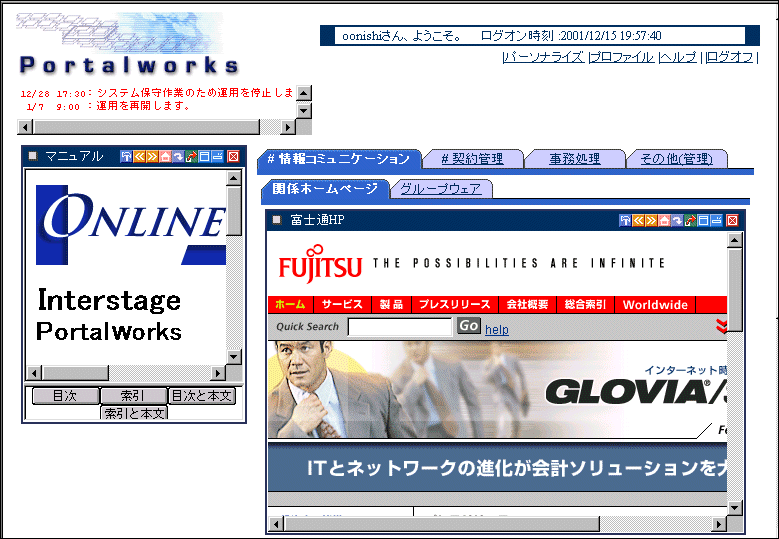Open the 事務処理 tab

tap(574, 159)
